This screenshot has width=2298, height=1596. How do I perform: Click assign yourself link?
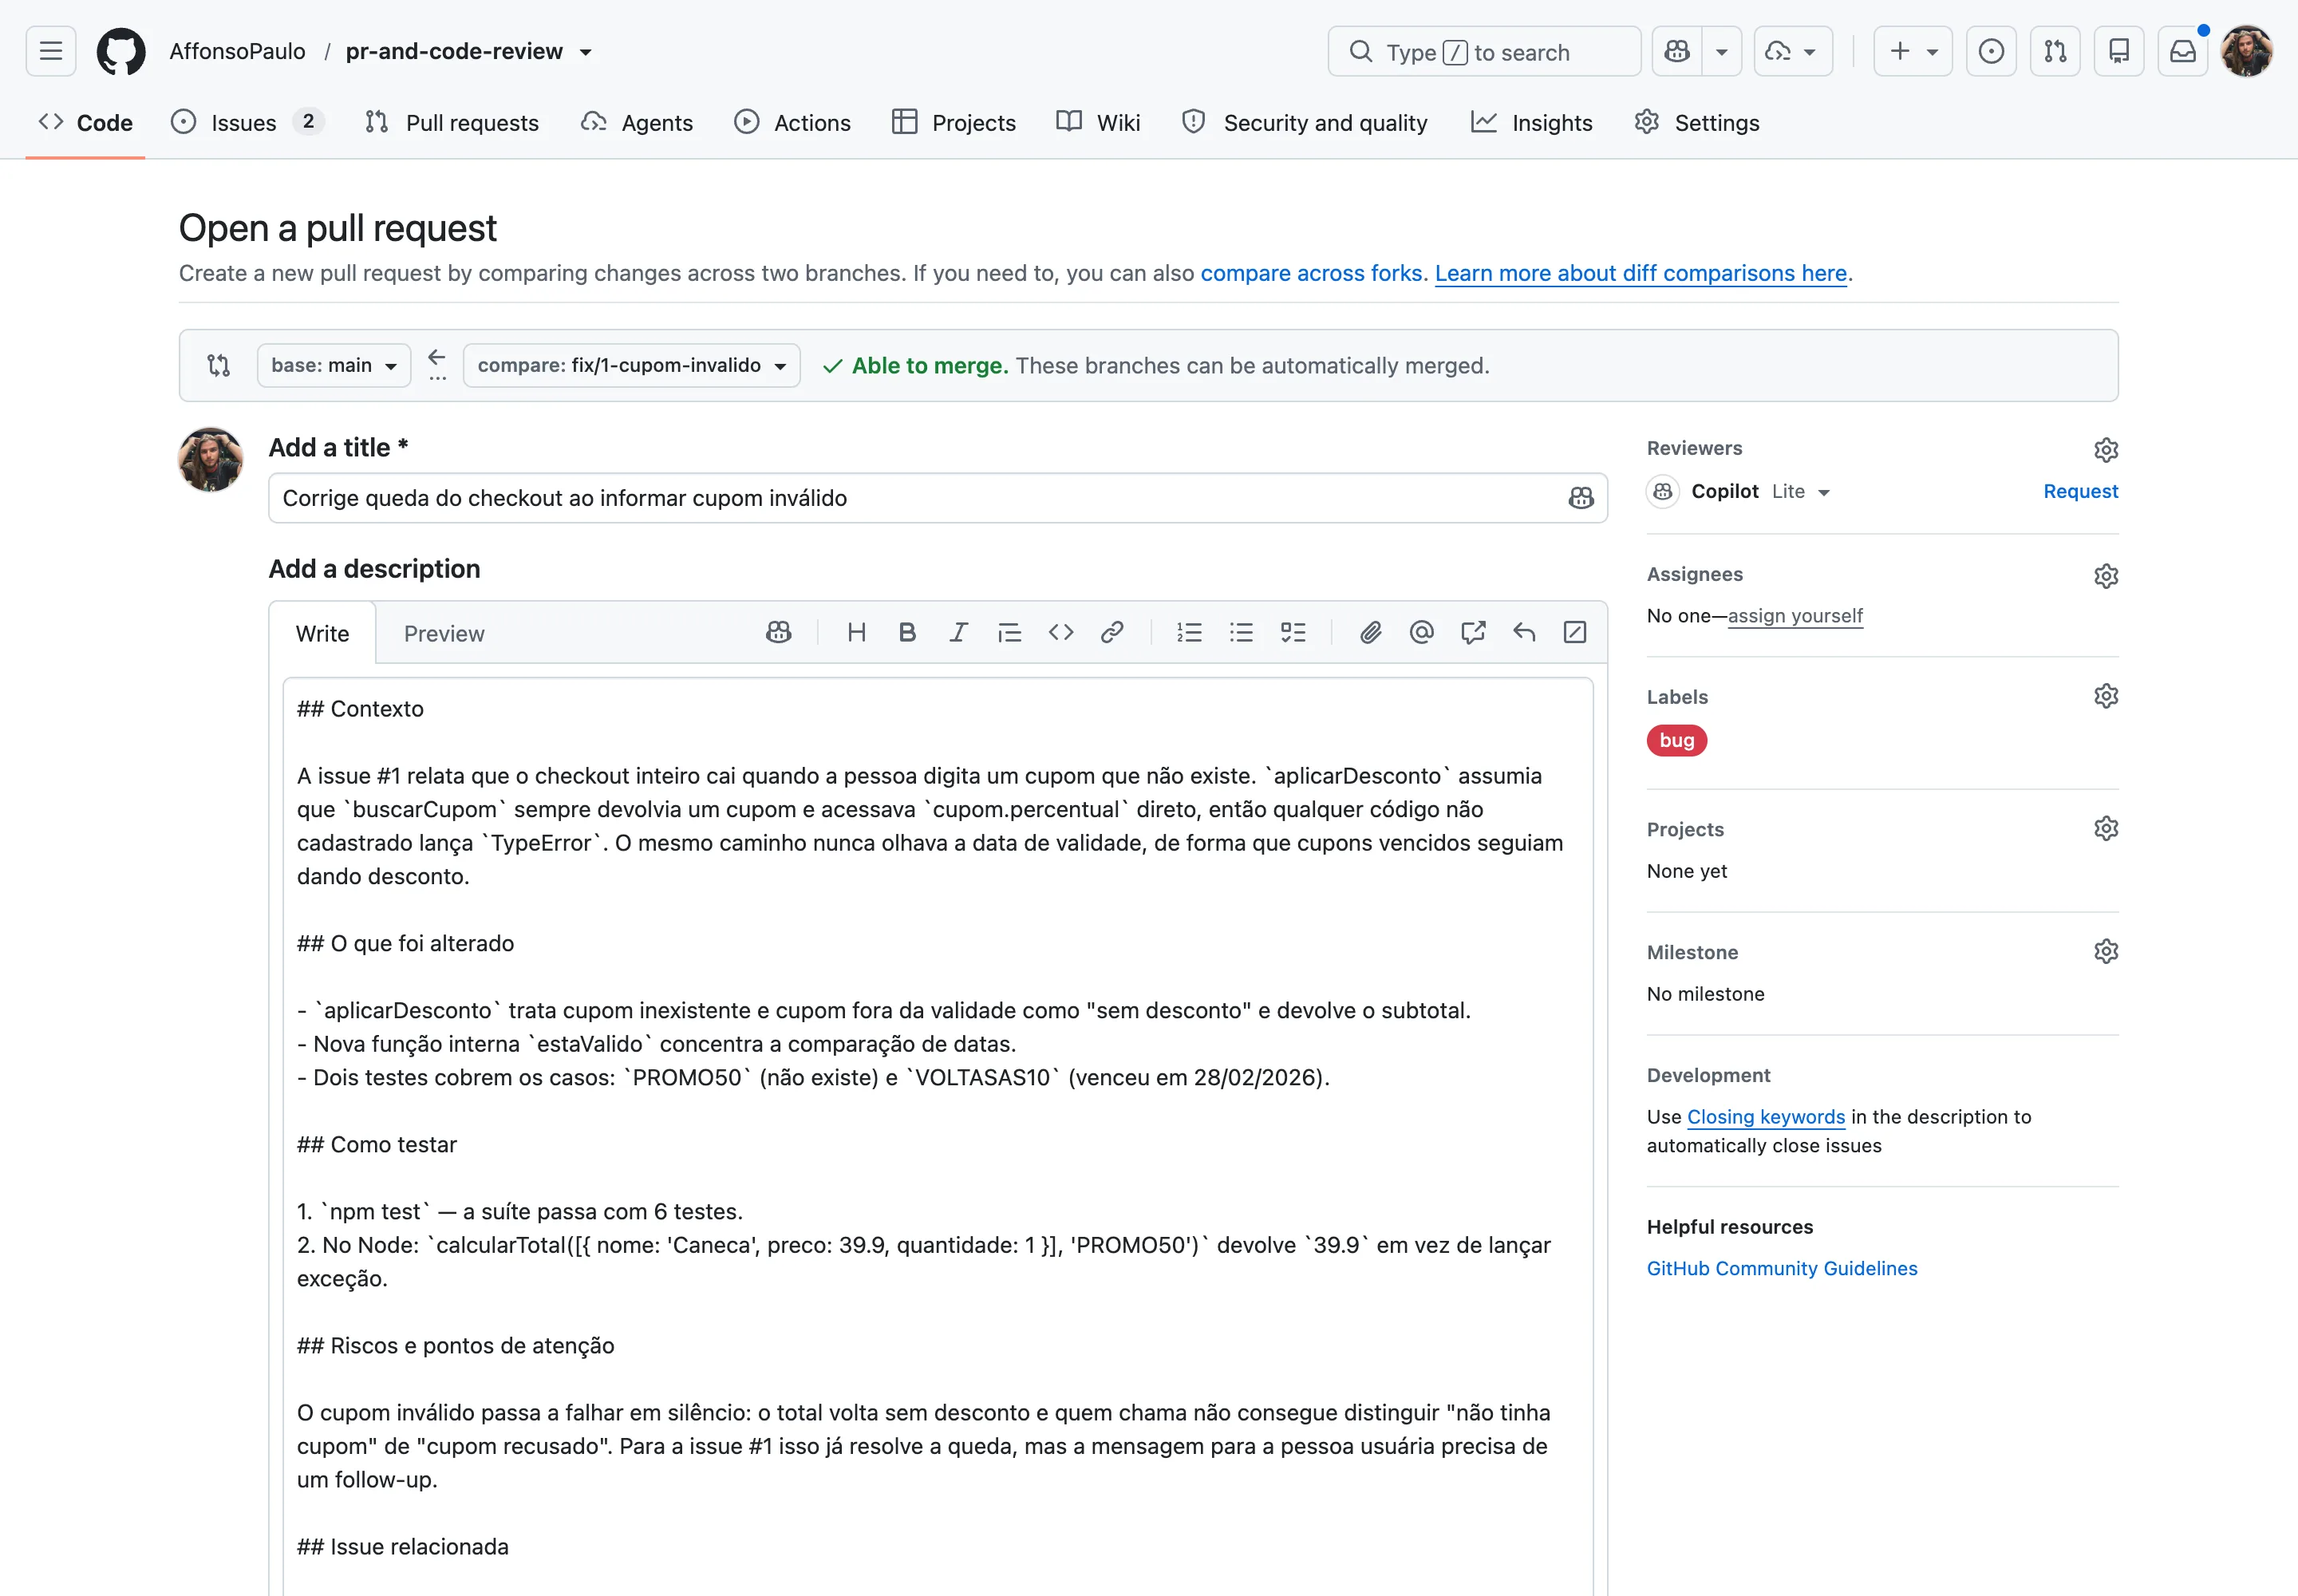(1795, 616)
